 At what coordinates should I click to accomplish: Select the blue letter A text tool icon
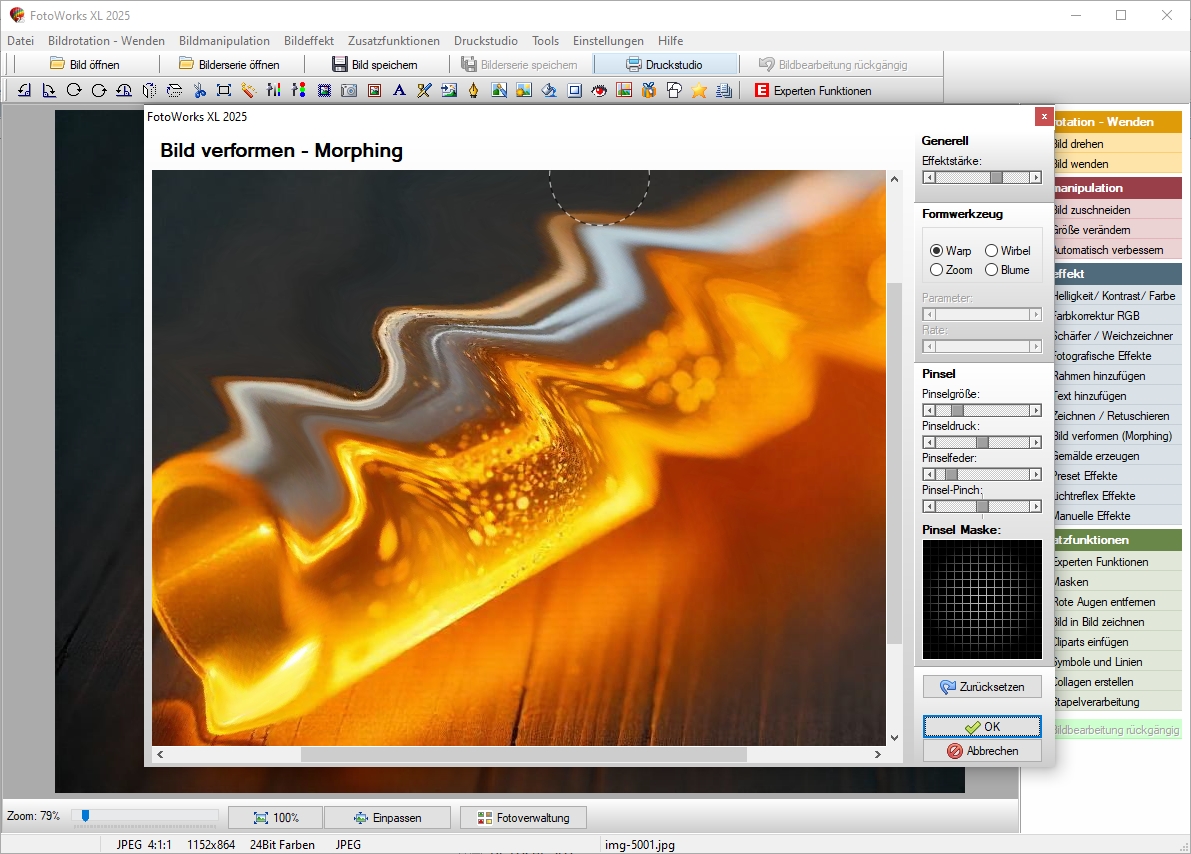[399, 91]
